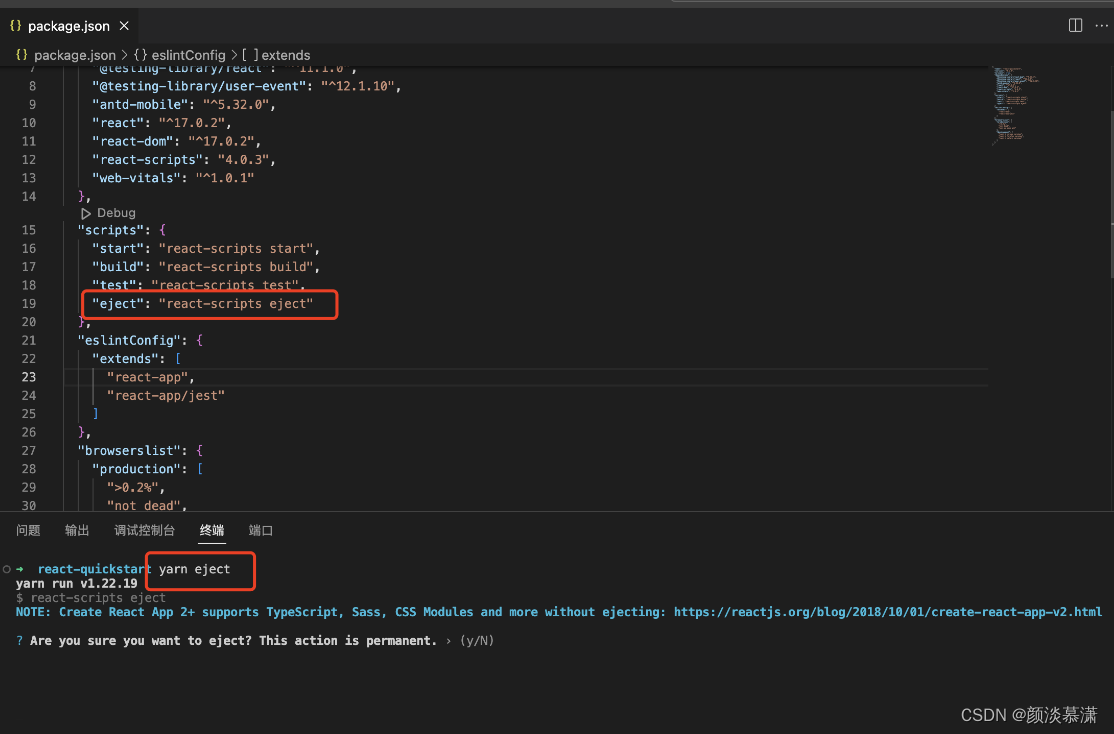Select the 终端 panel tab
The width and height of the screenshot is (1114, 734).
tap(212, 530)
